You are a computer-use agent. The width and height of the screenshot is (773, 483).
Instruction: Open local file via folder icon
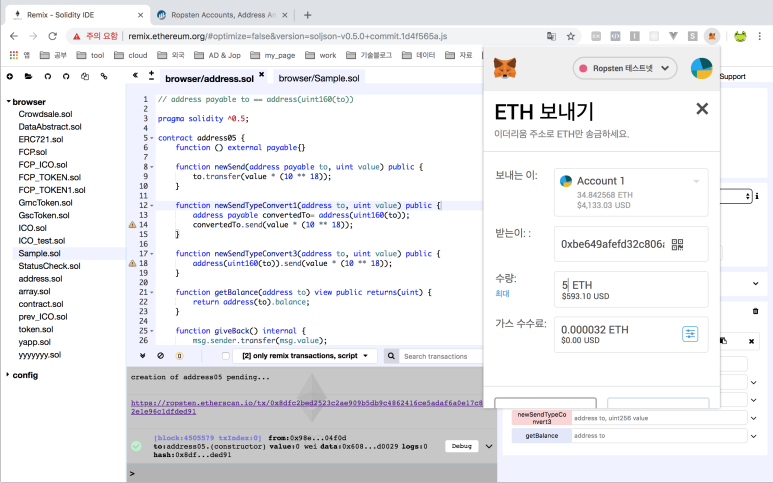(28, 76)
